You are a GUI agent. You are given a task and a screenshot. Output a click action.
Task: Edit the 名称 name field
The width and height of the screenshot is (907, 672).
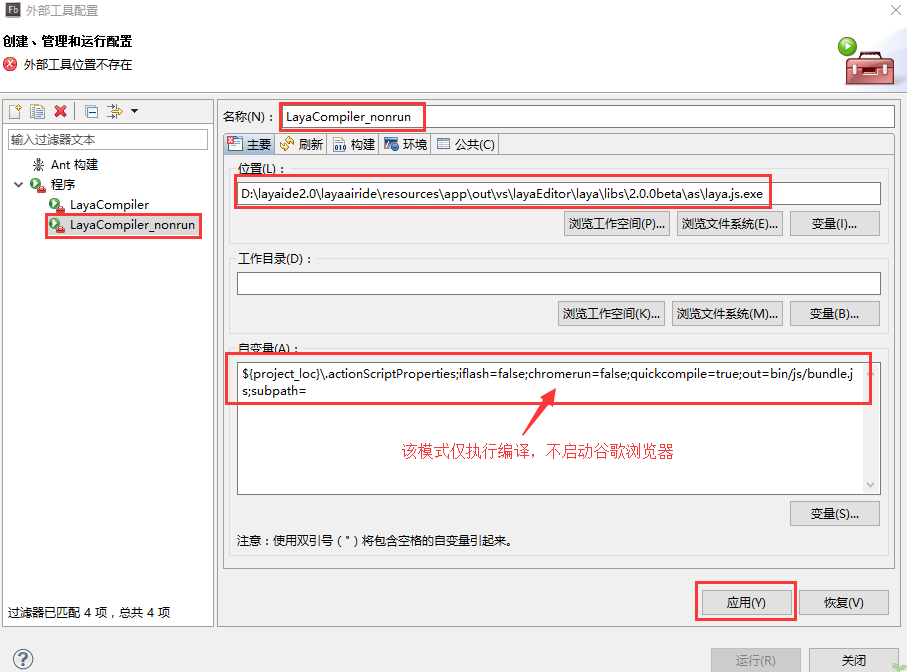[x=587, y=117]
